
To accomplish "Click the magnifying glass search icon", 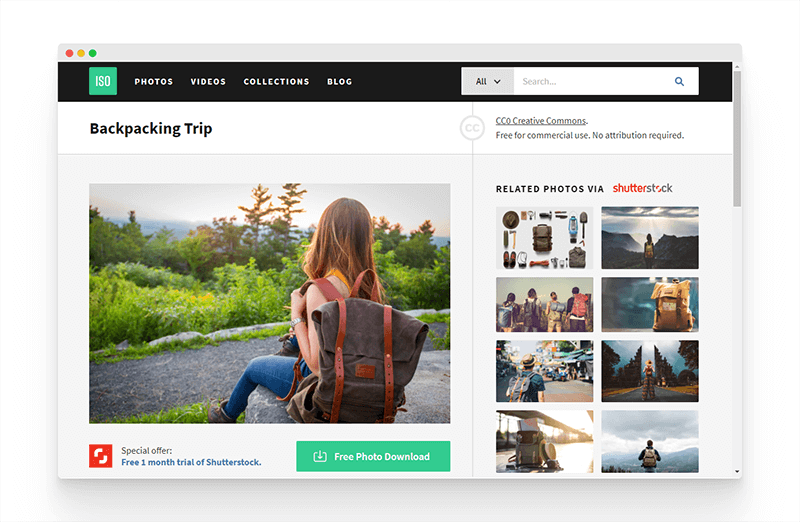I will point(680,82).
